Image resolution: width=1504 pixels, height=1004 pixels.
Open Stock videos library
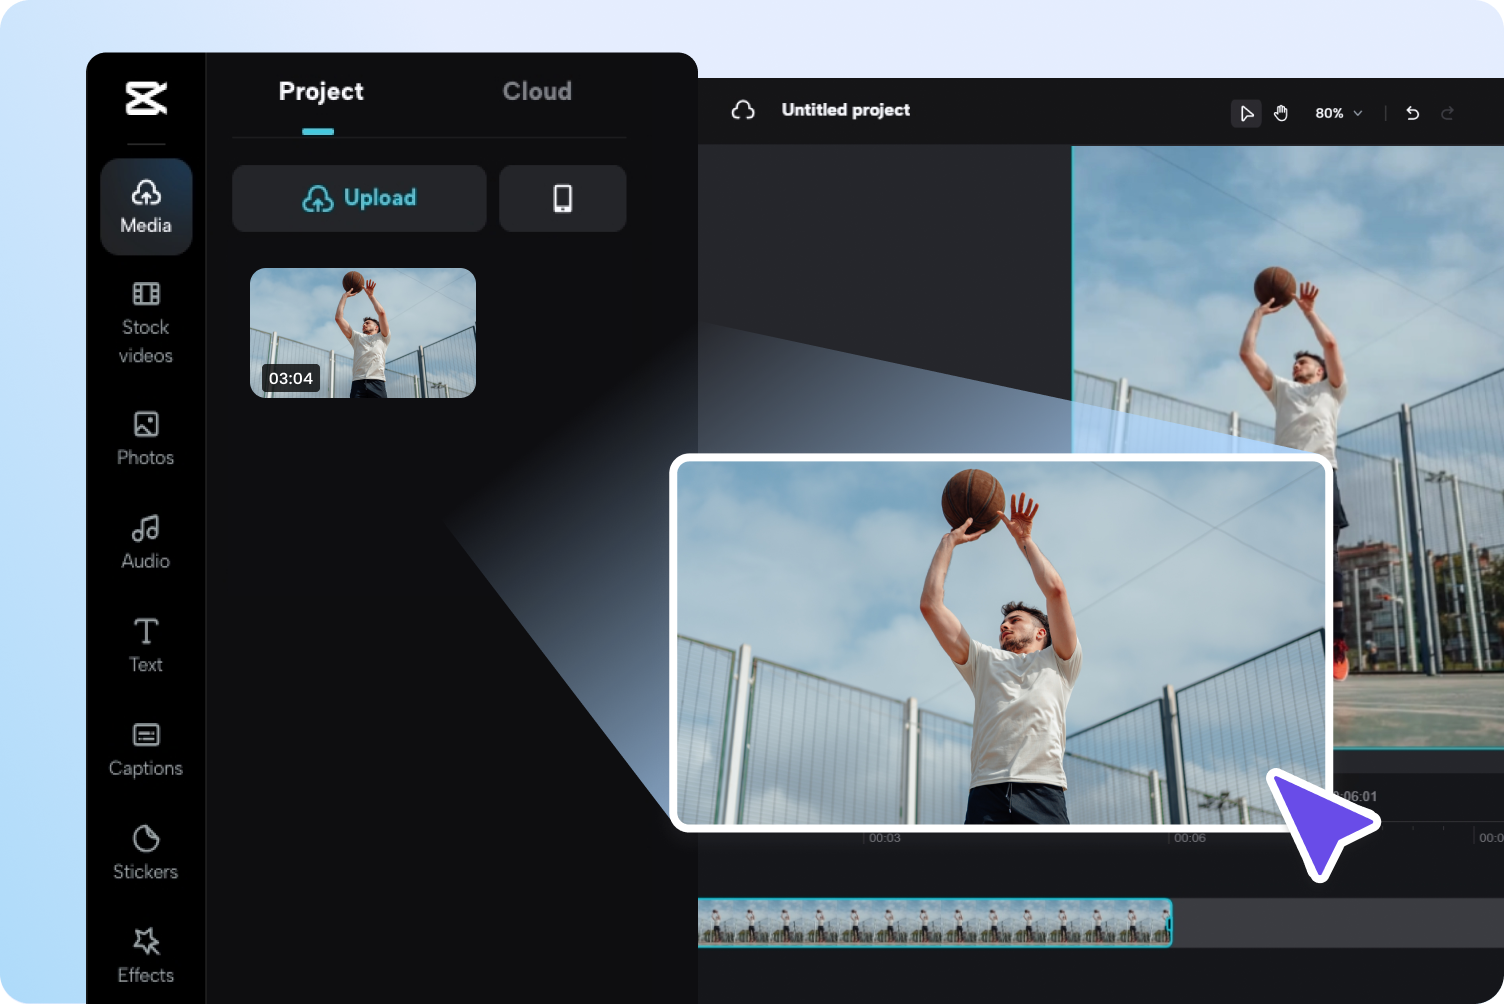tap(146, 323)
